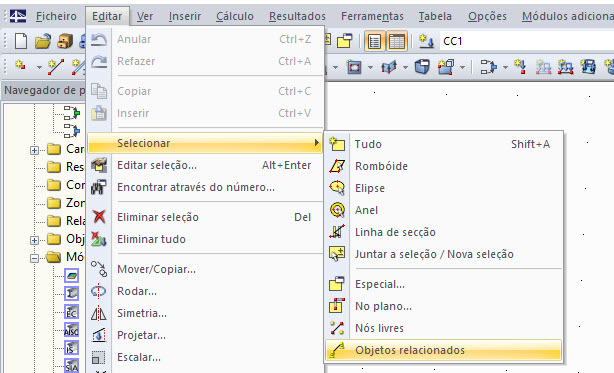Open Escalar... dialog
Screen dimensions: 614x373
click(205, 357)
